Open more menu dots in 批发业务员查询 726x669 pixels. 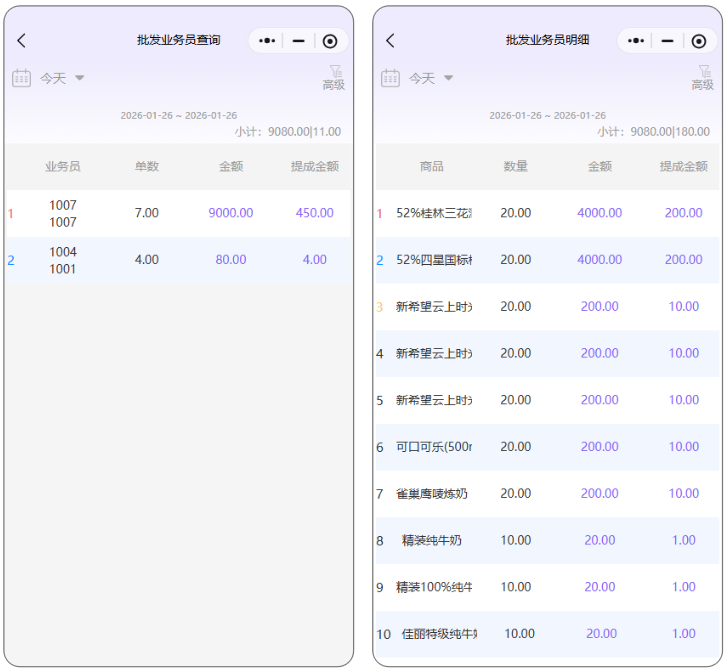click(267, 41)
